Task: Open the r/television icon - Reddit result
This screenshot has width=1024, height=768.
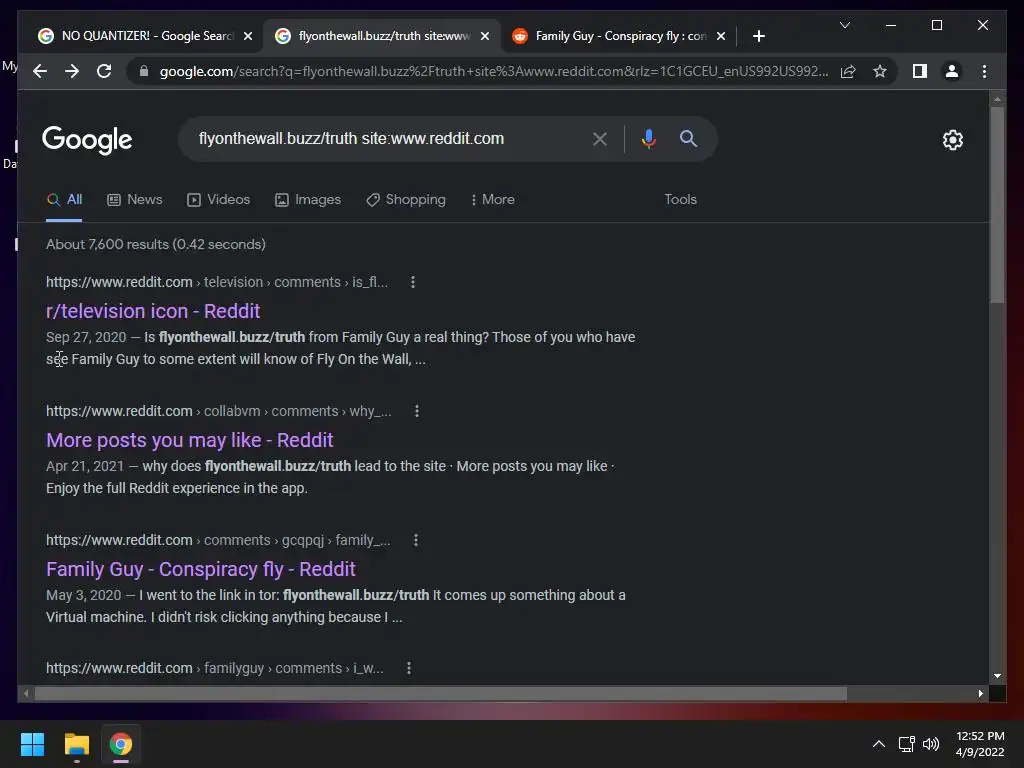Action: click(x=153, y=311)
